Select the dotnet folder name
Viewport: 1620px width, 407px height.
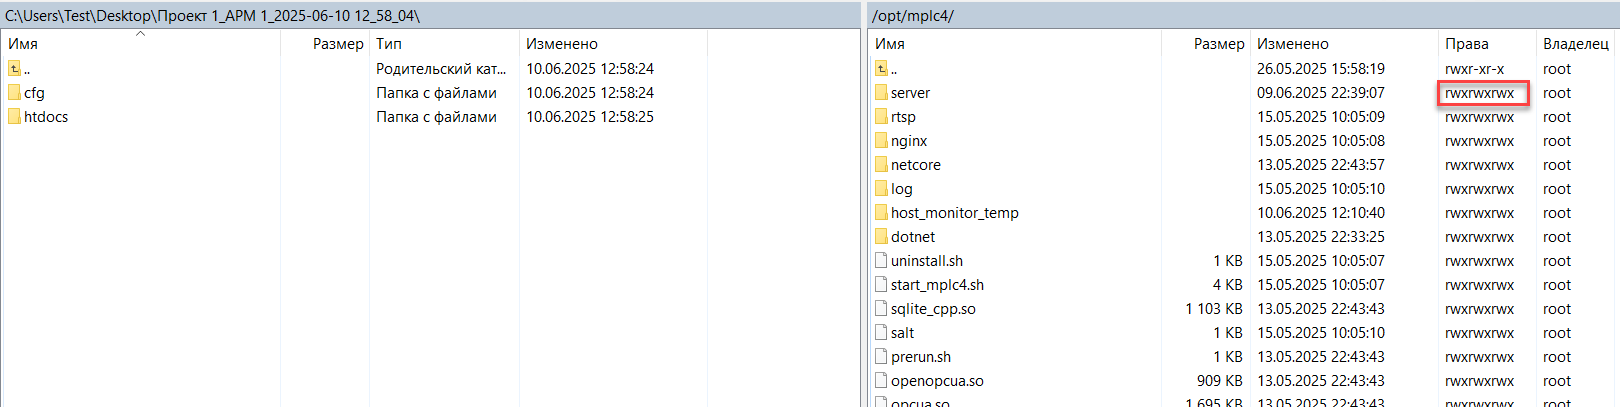point(913,237)
